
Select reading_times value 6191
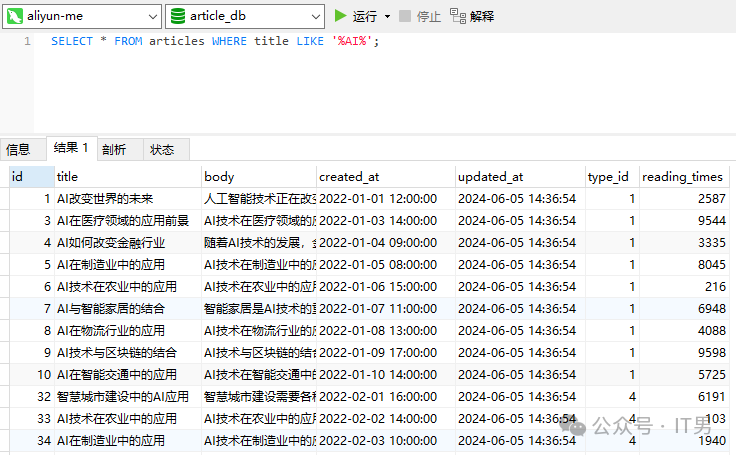tap(684, 397)
